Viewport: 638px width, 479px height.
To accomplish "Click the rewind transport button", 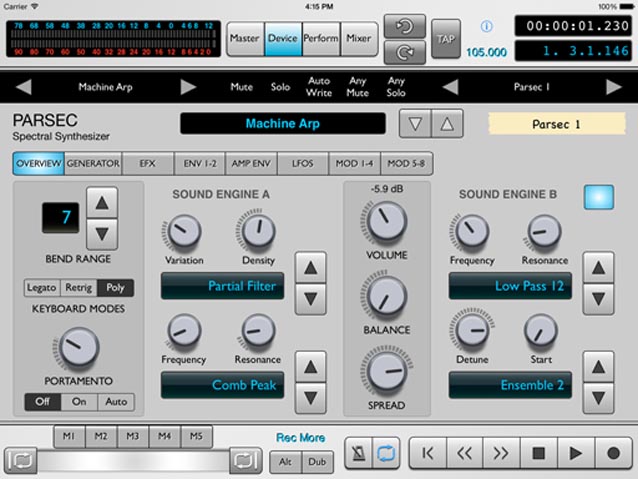I will tap(464, 453).
